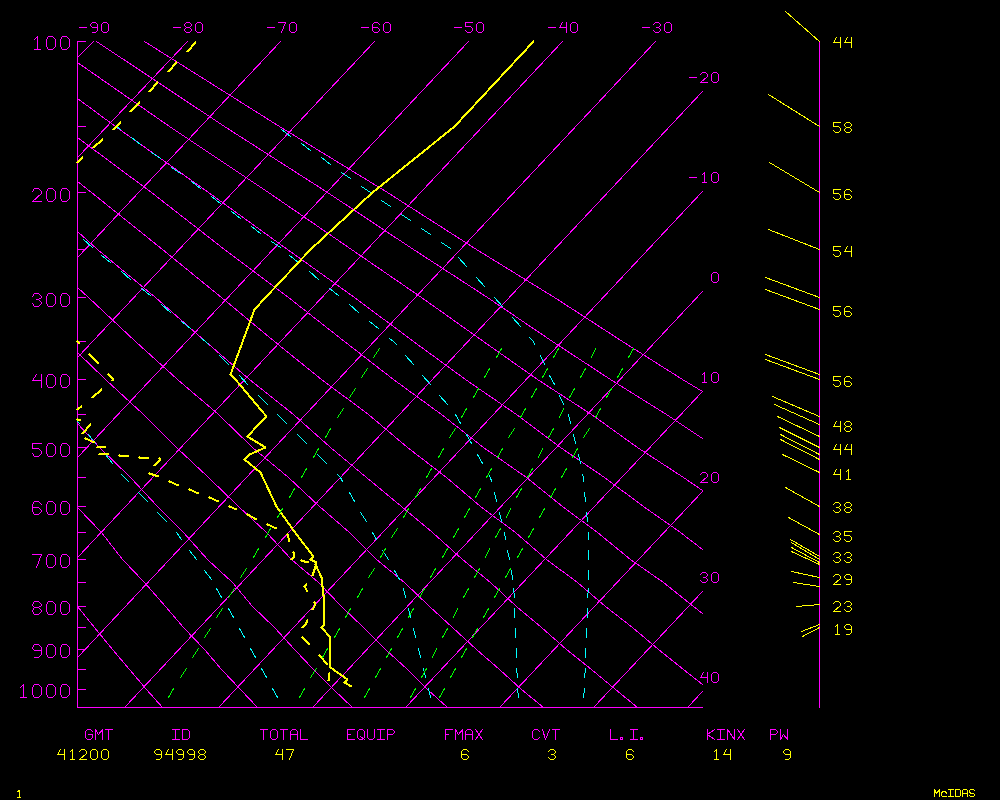
Task: Click the KINX value 14
Action: (722, 755)
